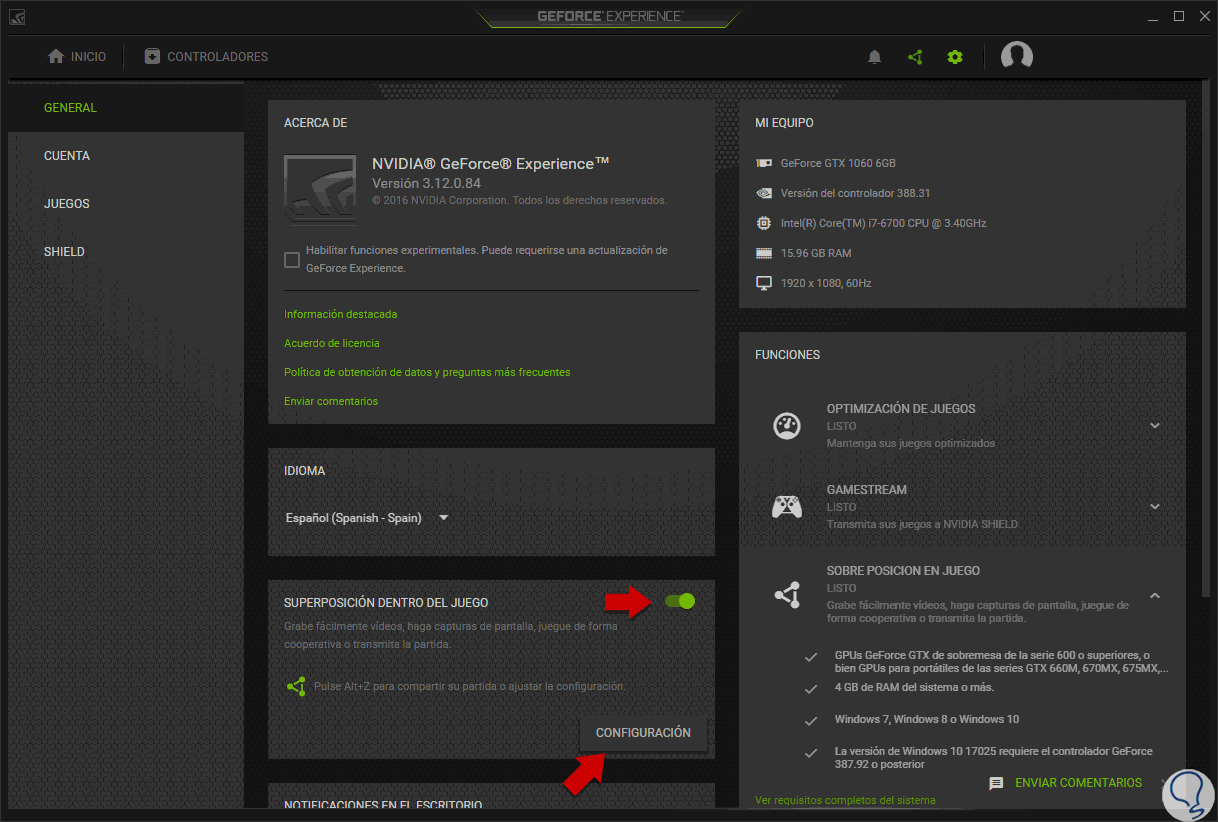Click the GameStream controller icon
The width and height of the screenshot is (1218, 822).
click(787, 507)
